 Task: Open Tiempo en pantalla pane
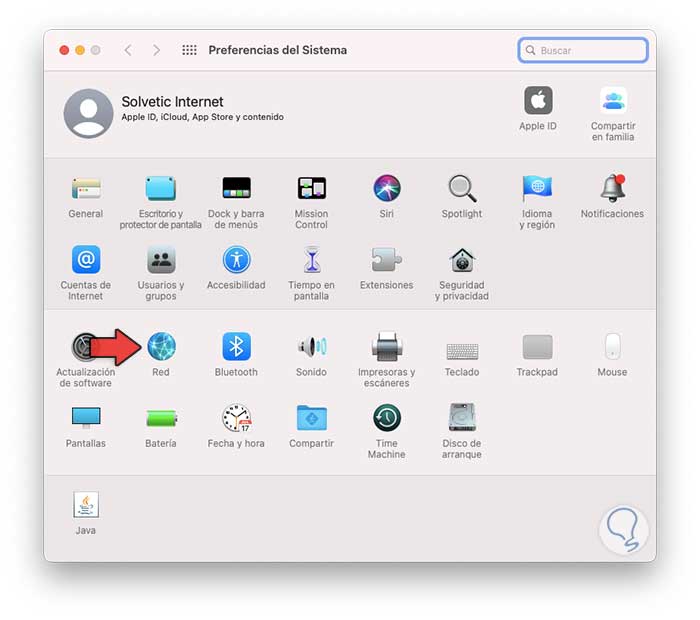(x=312, y=259)
